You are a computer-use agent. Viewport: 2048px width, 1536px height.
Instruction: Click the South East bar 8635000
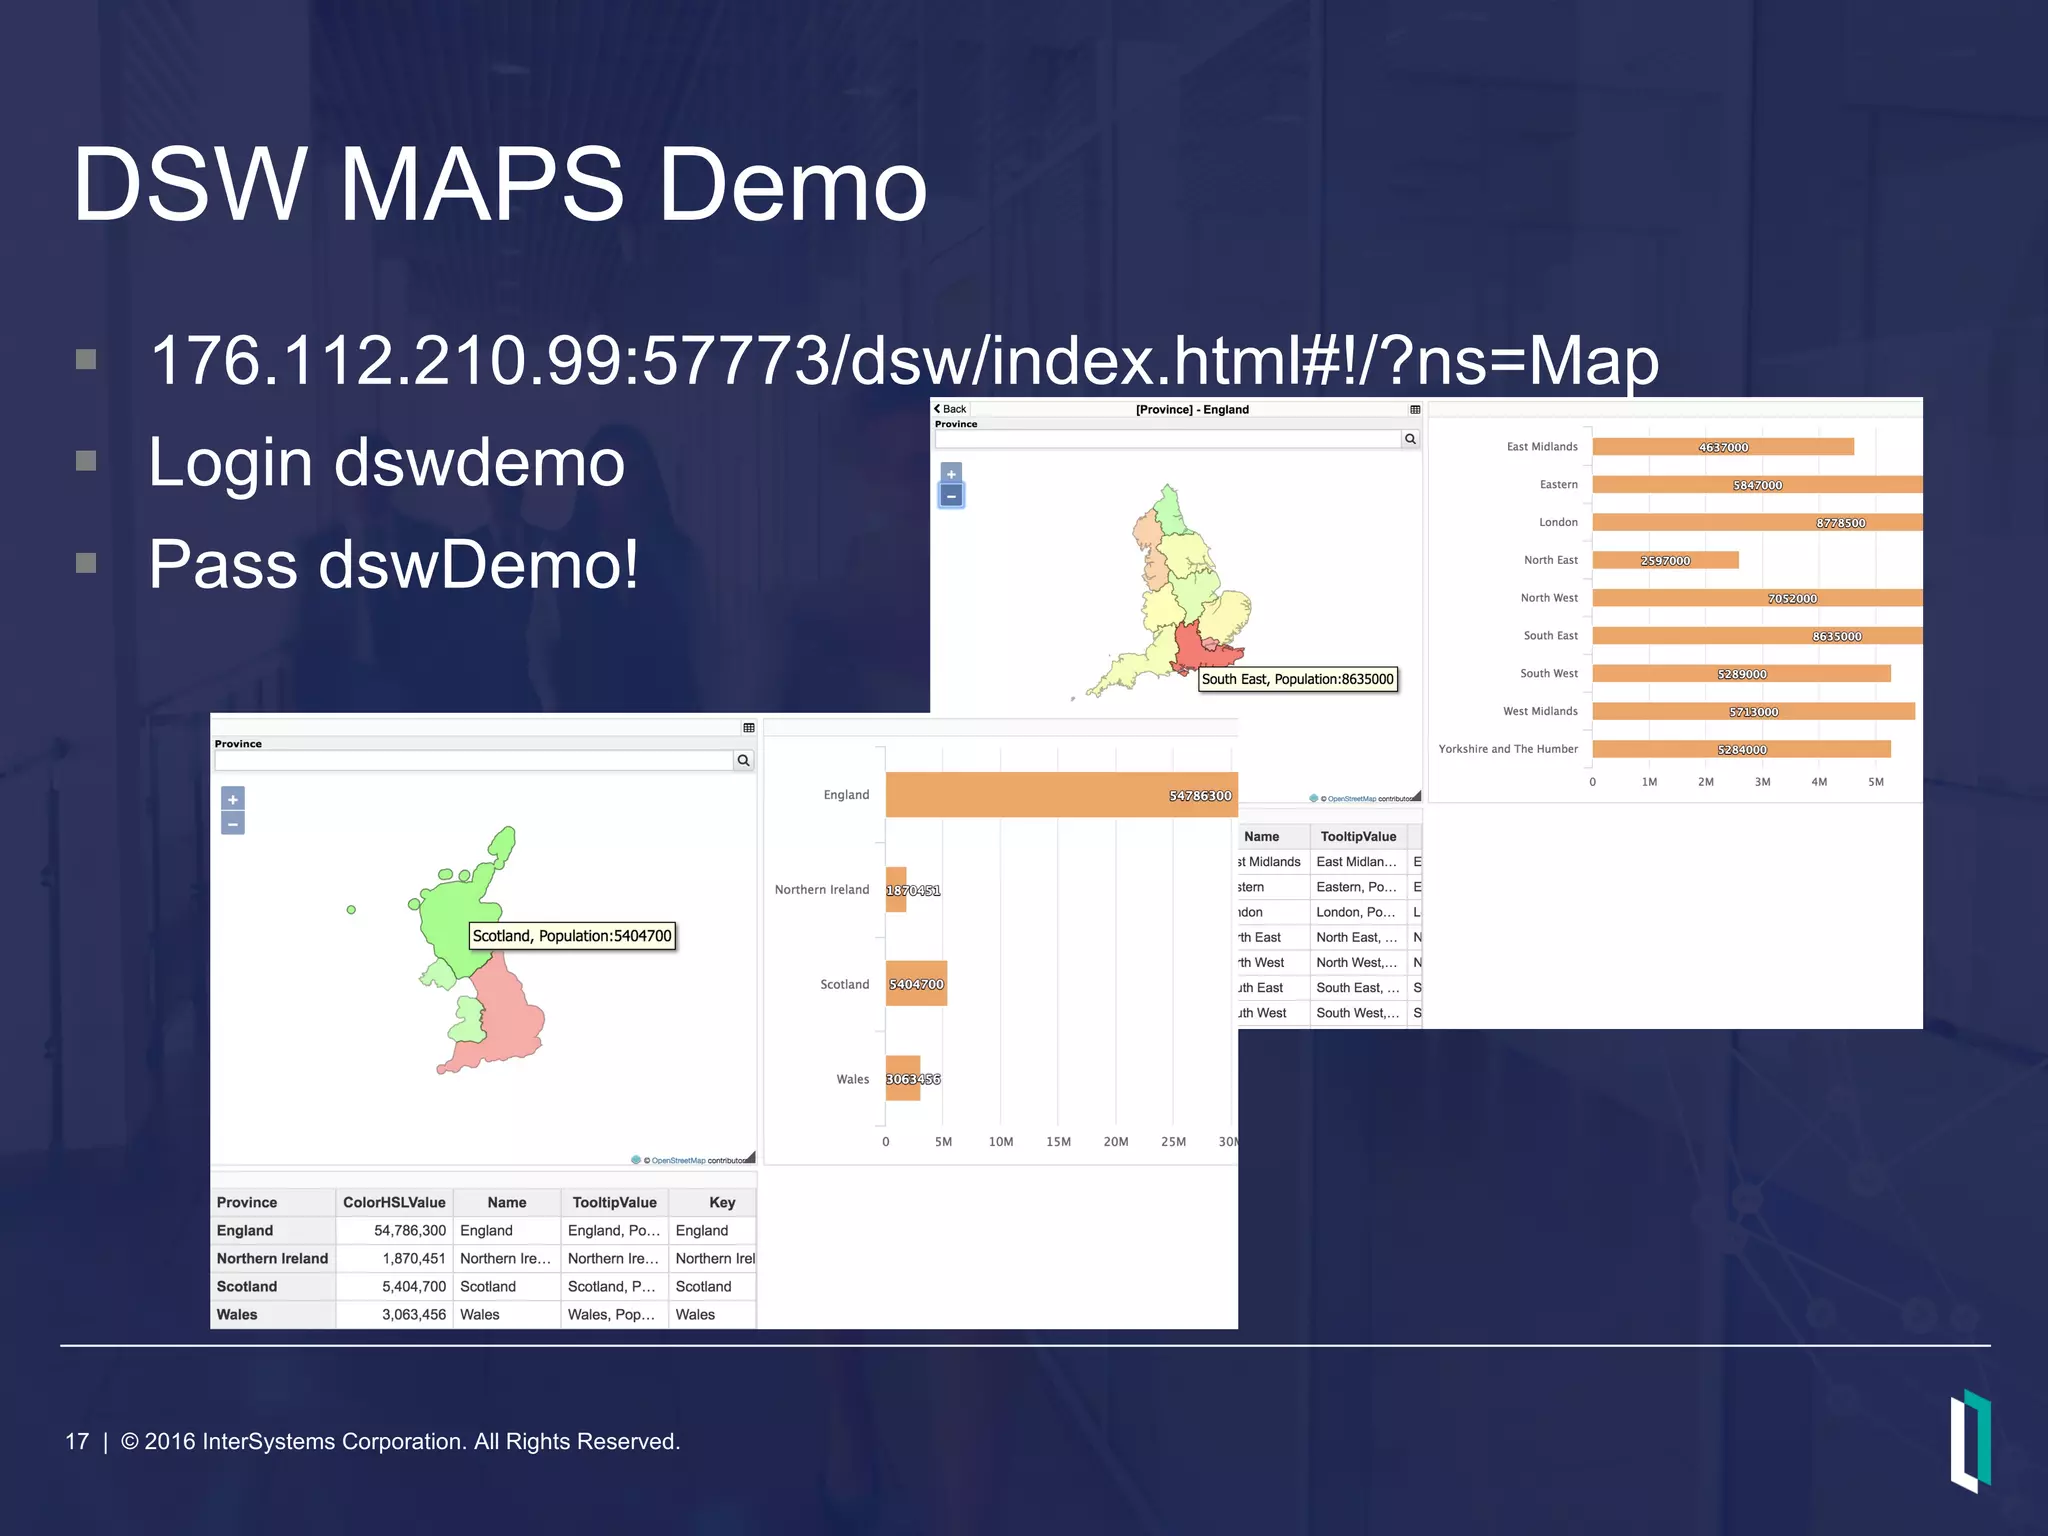[1757, 636]
